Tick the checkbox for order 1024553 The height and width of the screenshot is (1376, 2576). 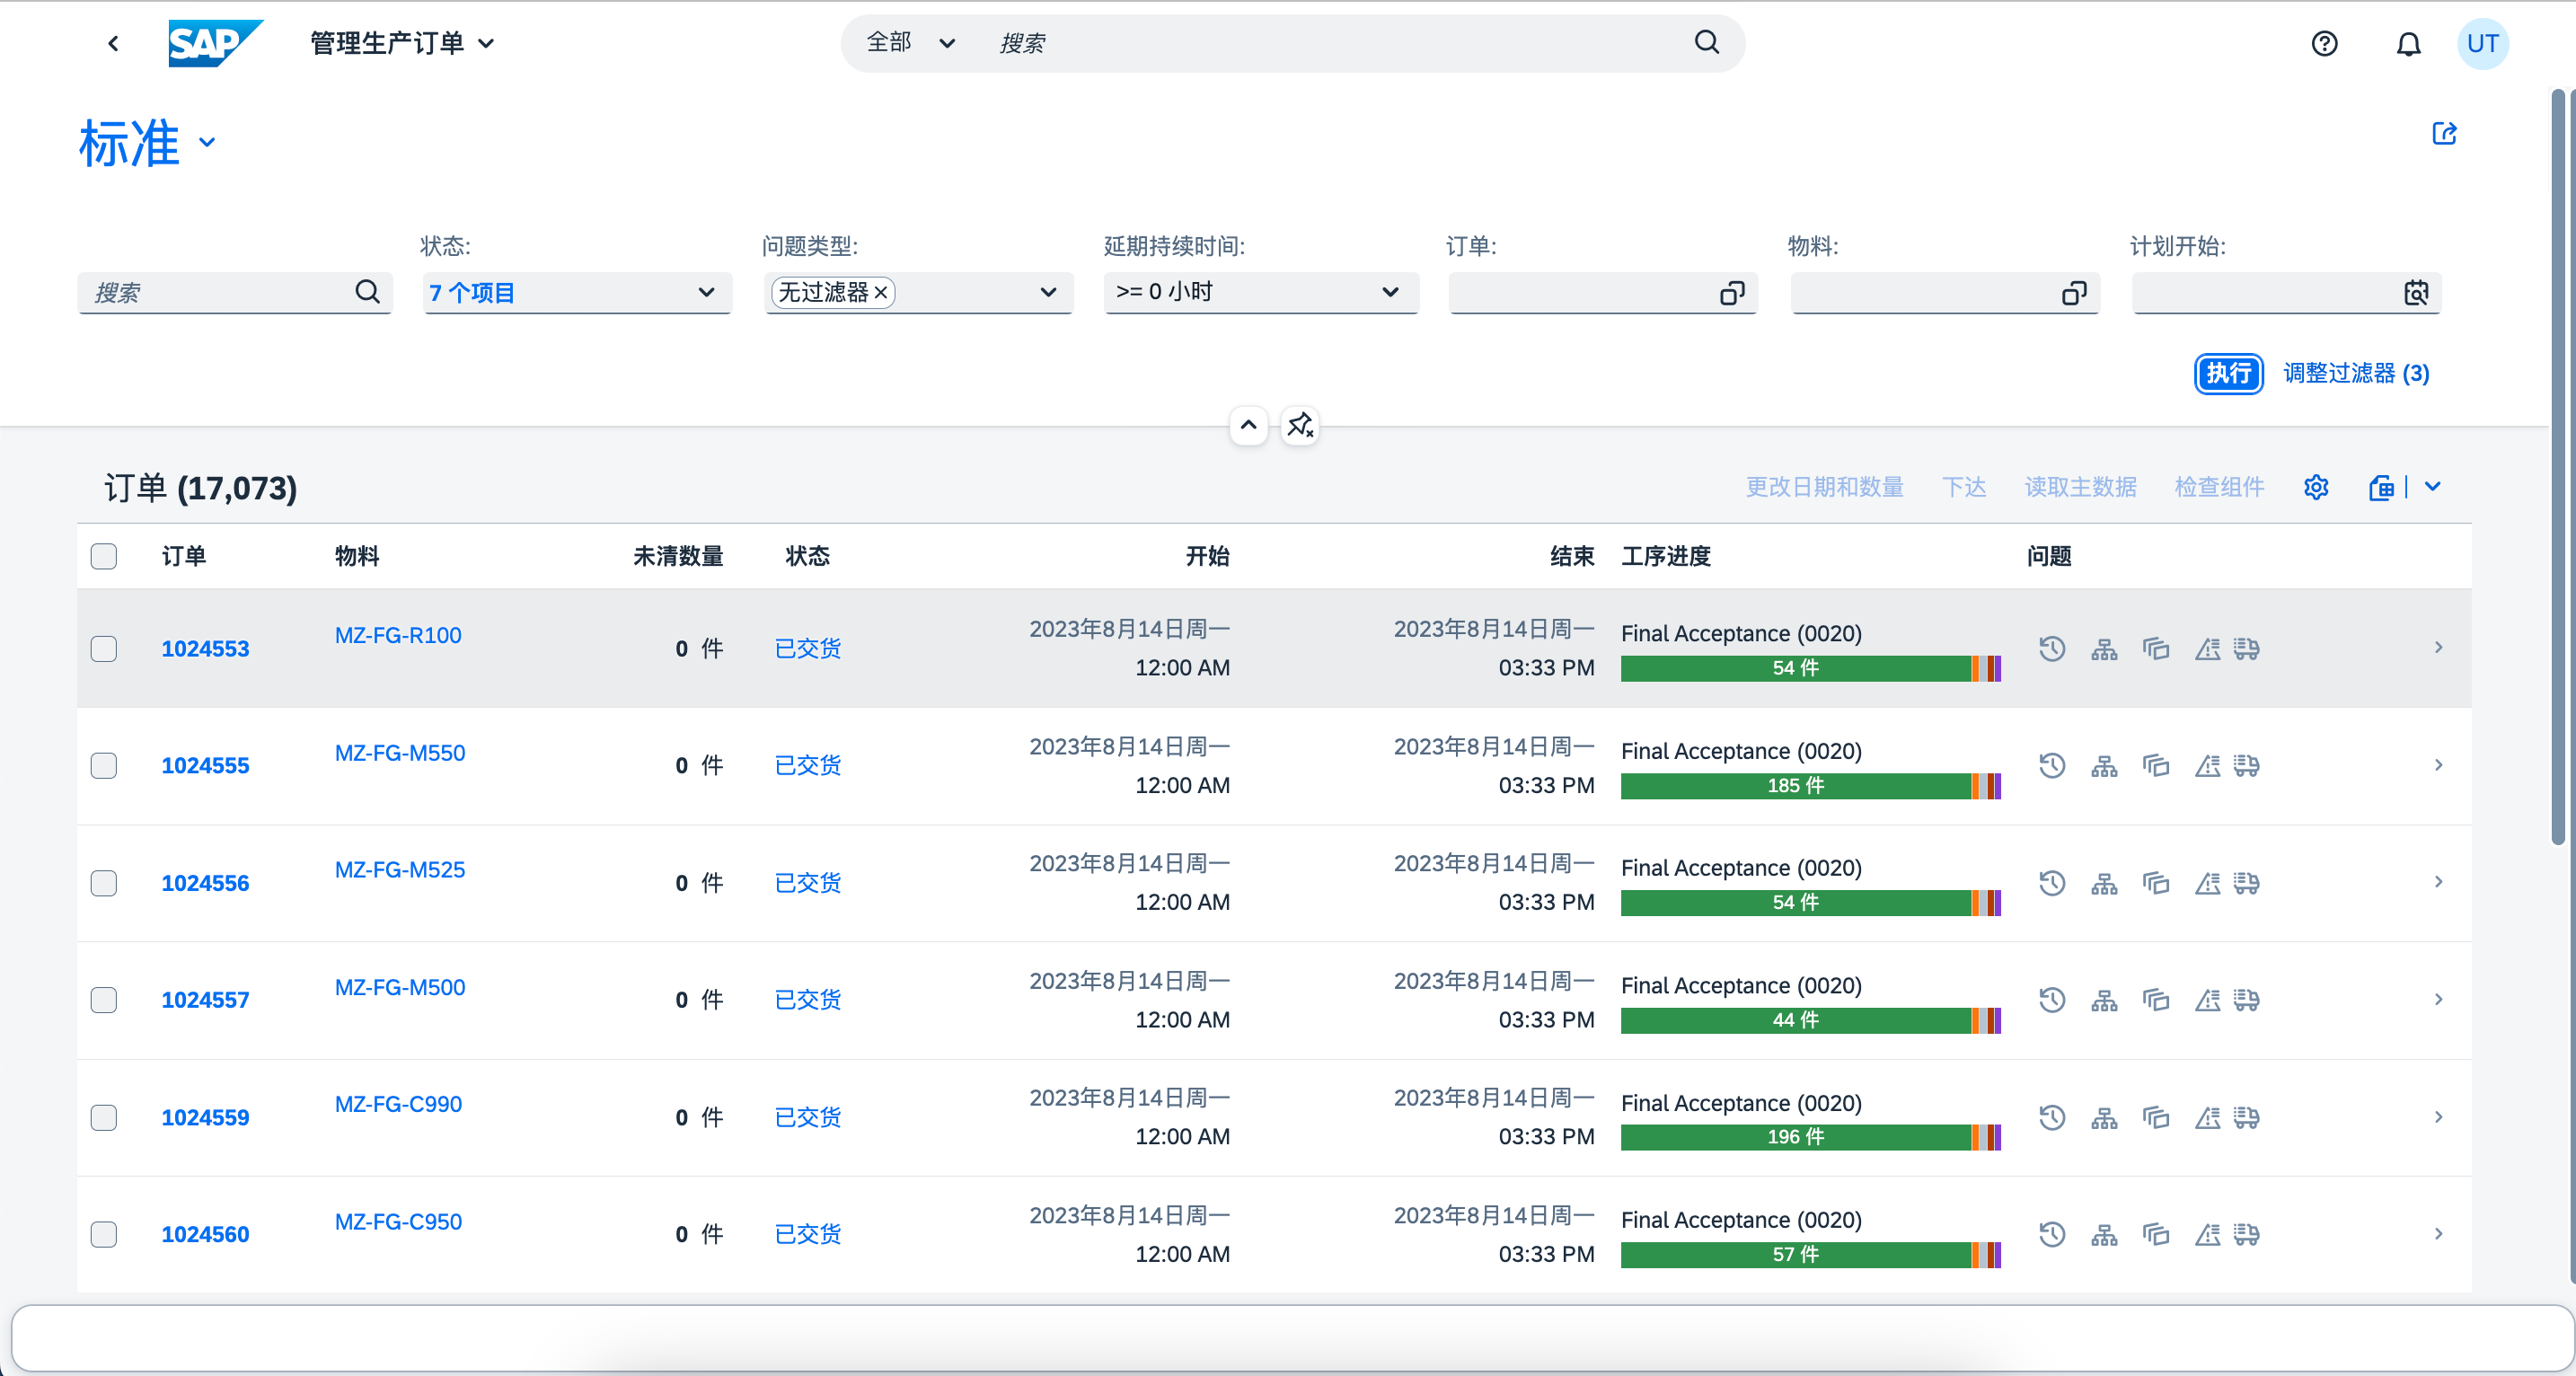click(x=104, y=648)
